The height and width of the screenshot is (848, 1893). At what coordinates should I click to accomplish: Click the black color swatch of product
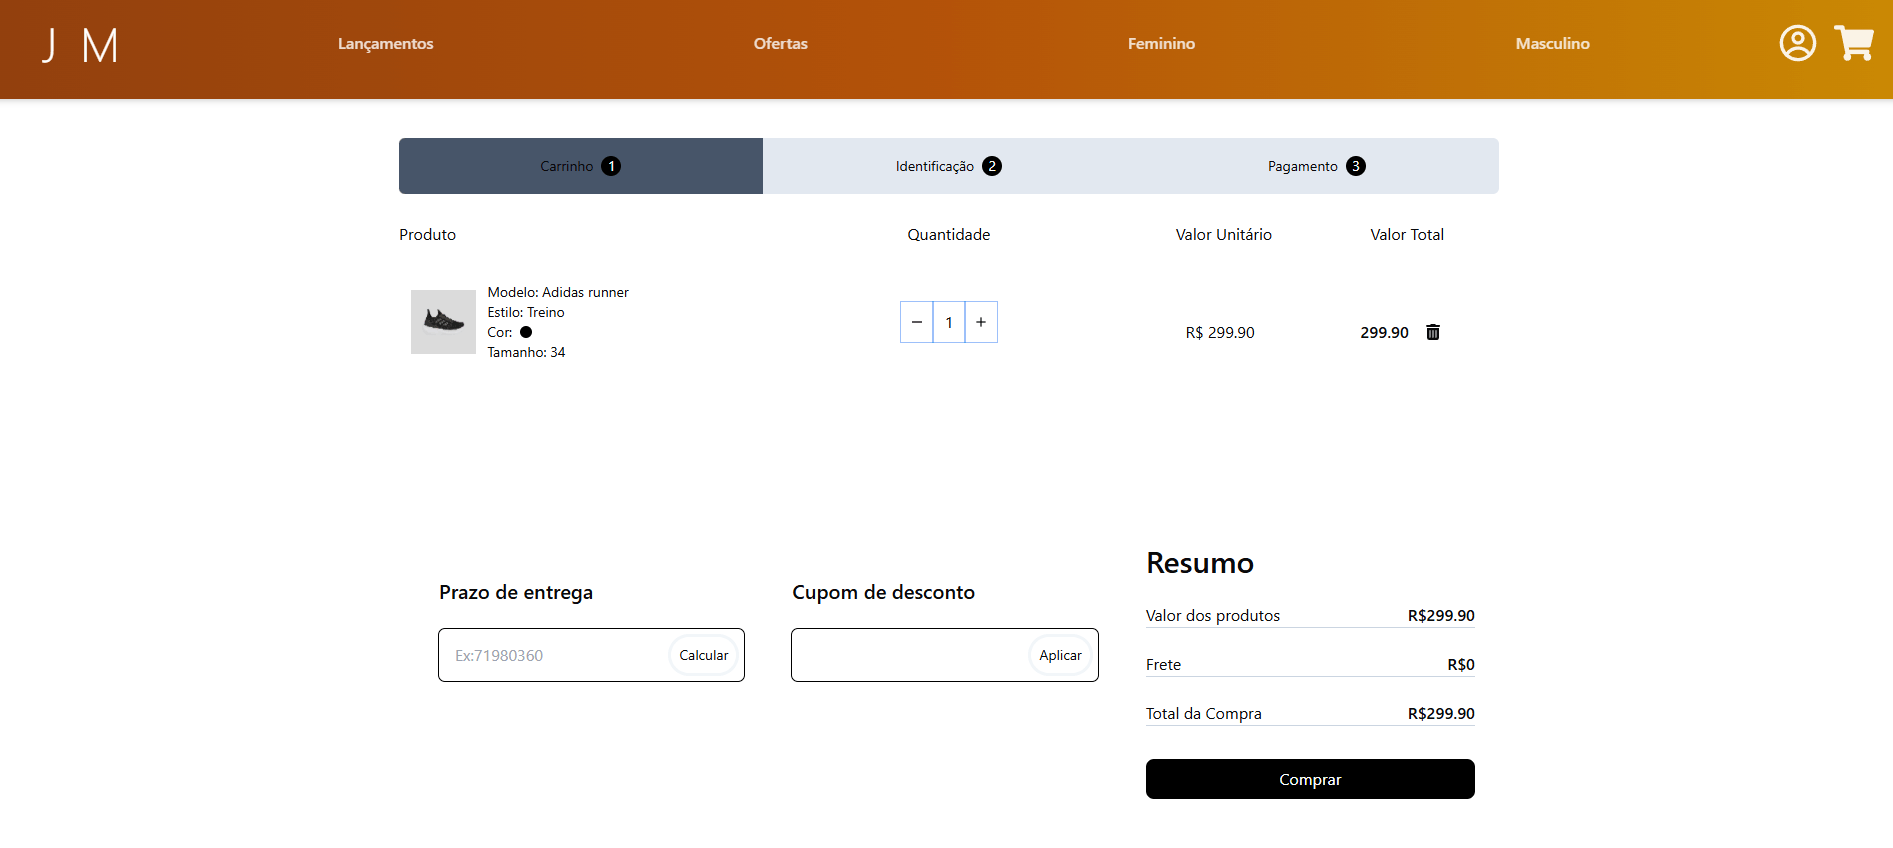[x=526, y=332]
